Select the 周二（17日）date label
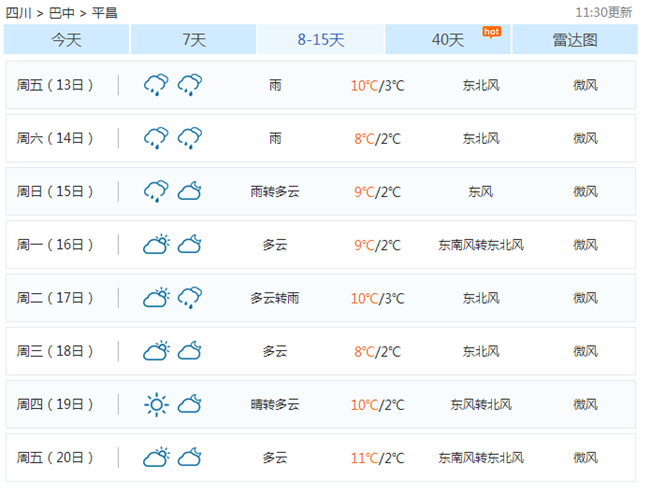 coord(55,298)
